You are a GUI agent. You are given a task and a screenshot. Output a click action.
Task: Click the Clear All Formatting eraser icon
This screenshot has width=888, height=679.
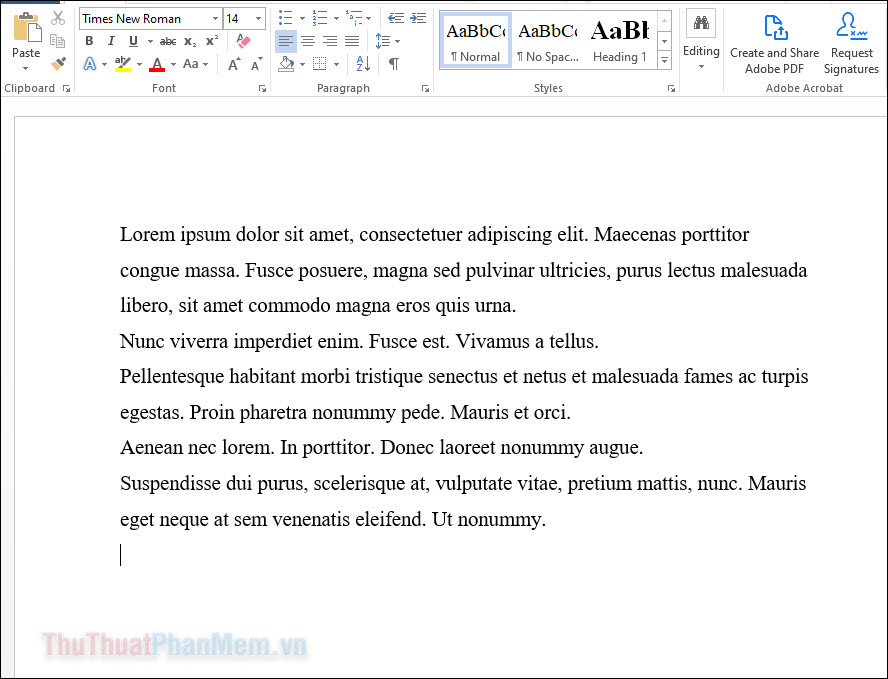click(243, 41)
